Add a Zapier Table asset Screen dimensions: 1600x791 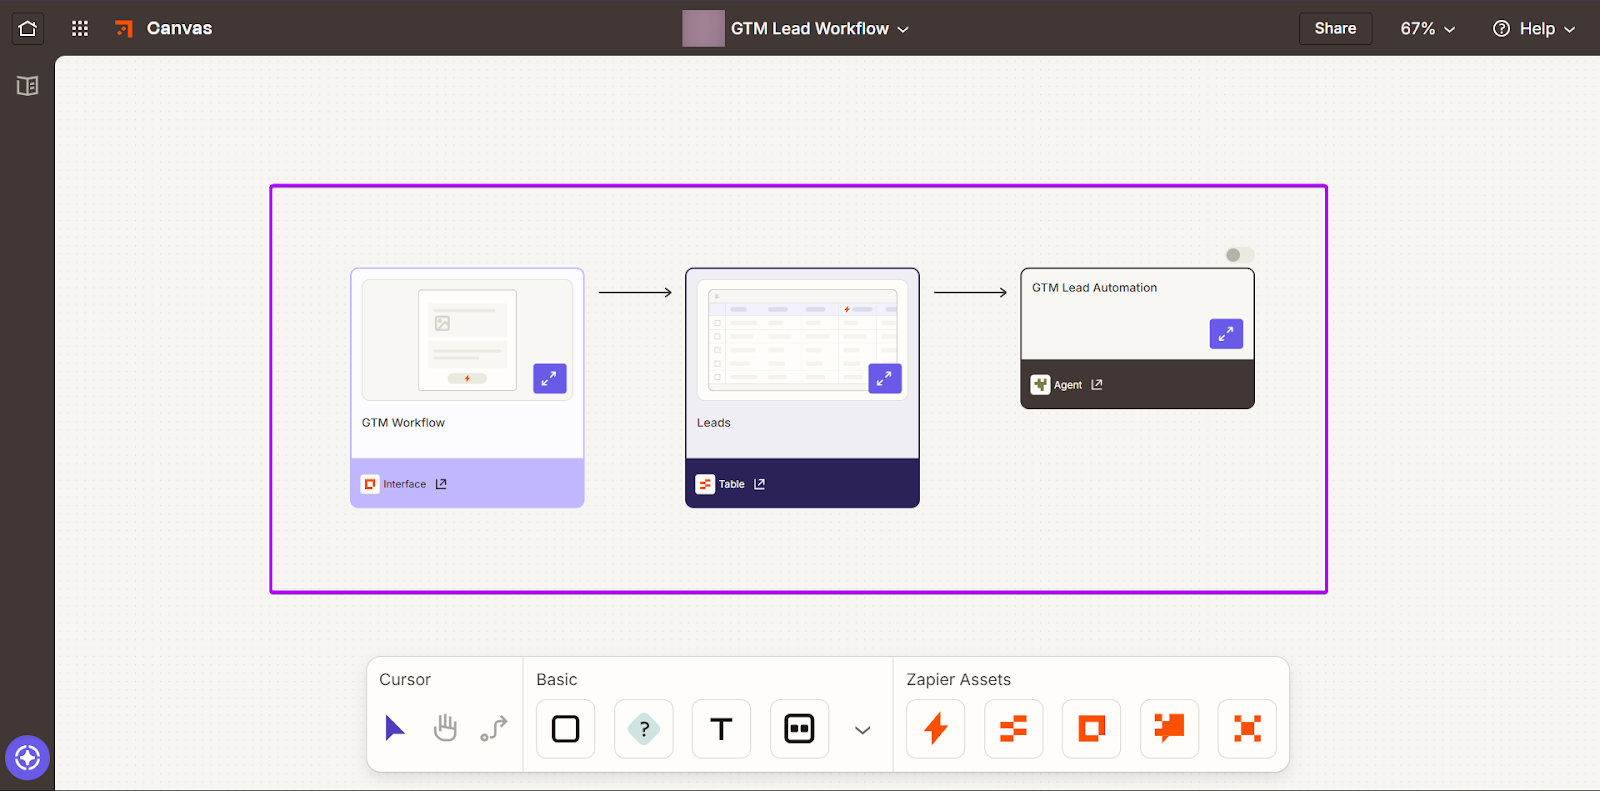pyautogui.click(x=1013, y=729)
